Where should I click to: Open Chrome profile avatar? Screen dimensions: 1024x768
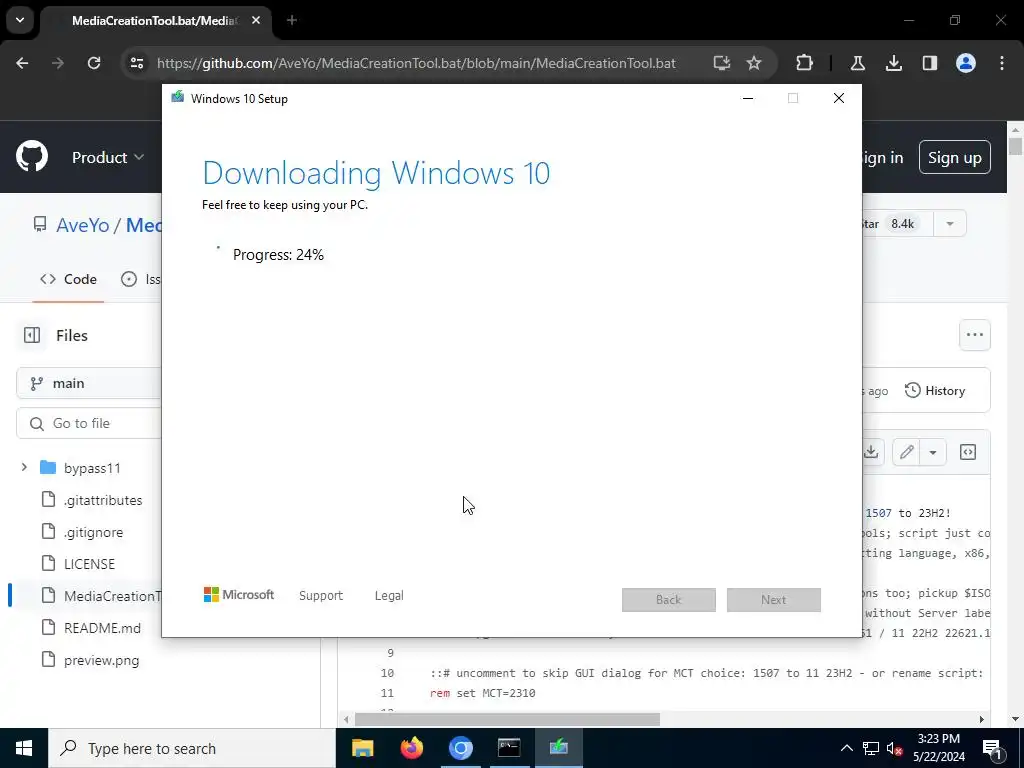(x=966, y=63)
